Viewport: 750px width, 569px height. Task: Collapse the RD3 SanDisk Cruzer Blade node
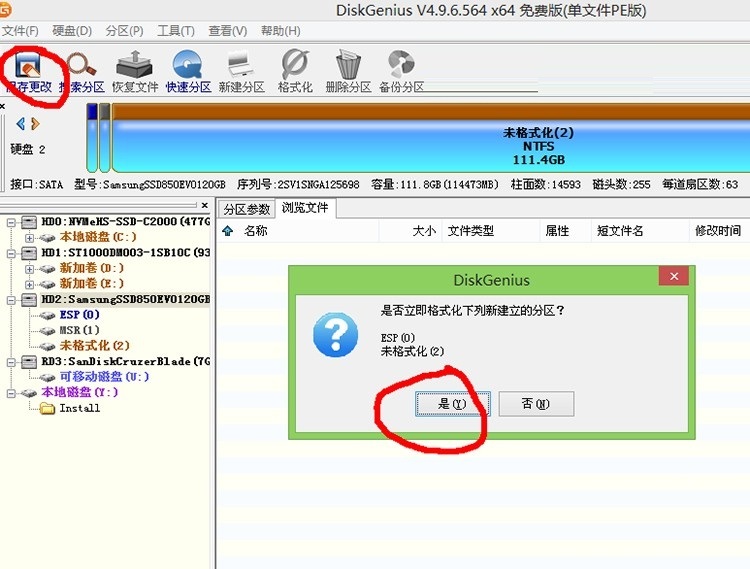[x=11, y=362]
